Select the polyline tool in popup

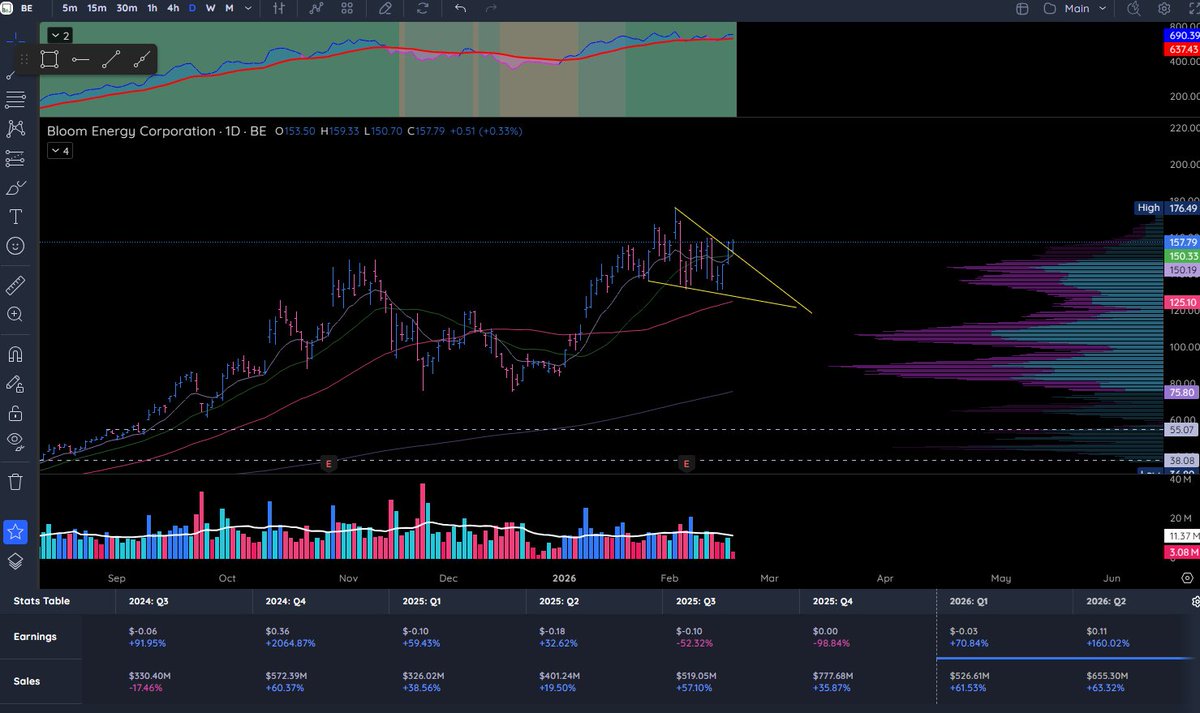pos(141,59)
